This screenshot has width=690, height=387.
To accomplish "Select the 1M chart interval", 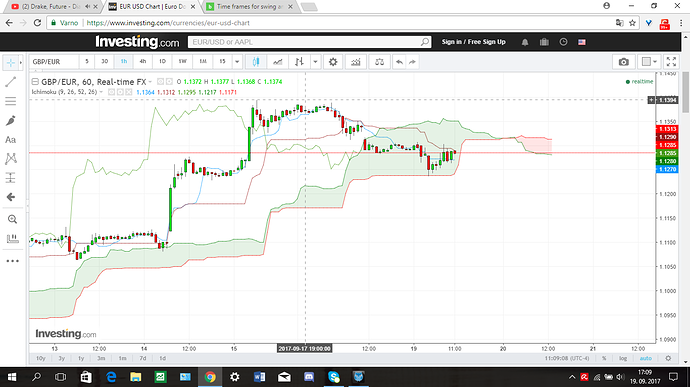I will pyautogui.click(x=203, y=62).
